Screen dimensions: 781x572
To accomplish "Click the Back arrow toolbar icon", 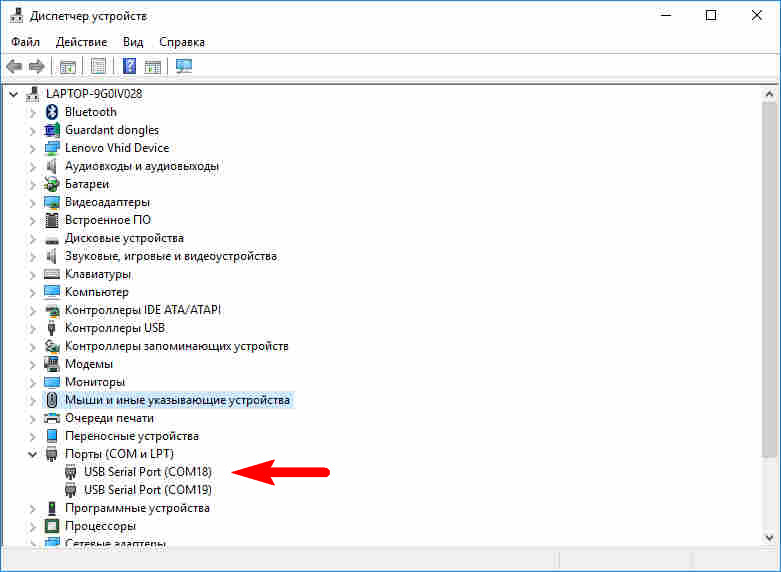I will (14, 66).
